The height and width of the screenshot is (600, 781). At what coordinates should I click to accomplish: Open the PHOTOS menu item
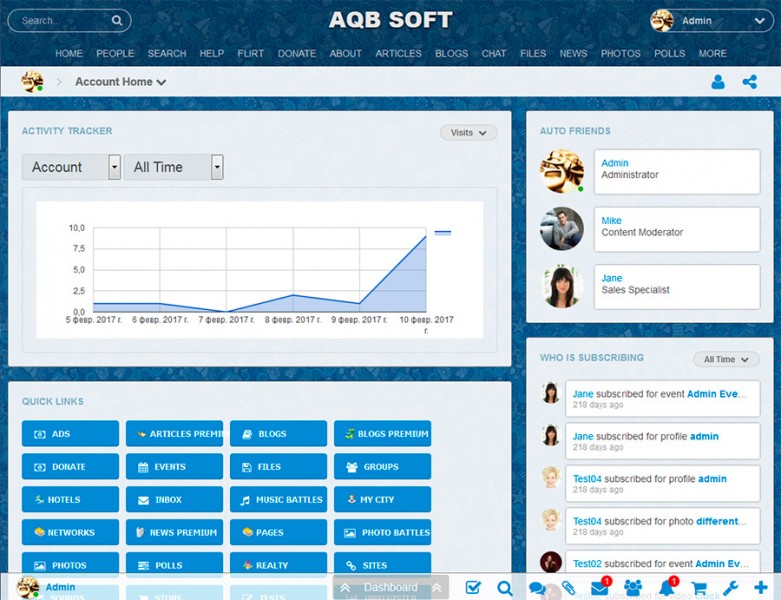pyautogui.click(x=621, y=53)
